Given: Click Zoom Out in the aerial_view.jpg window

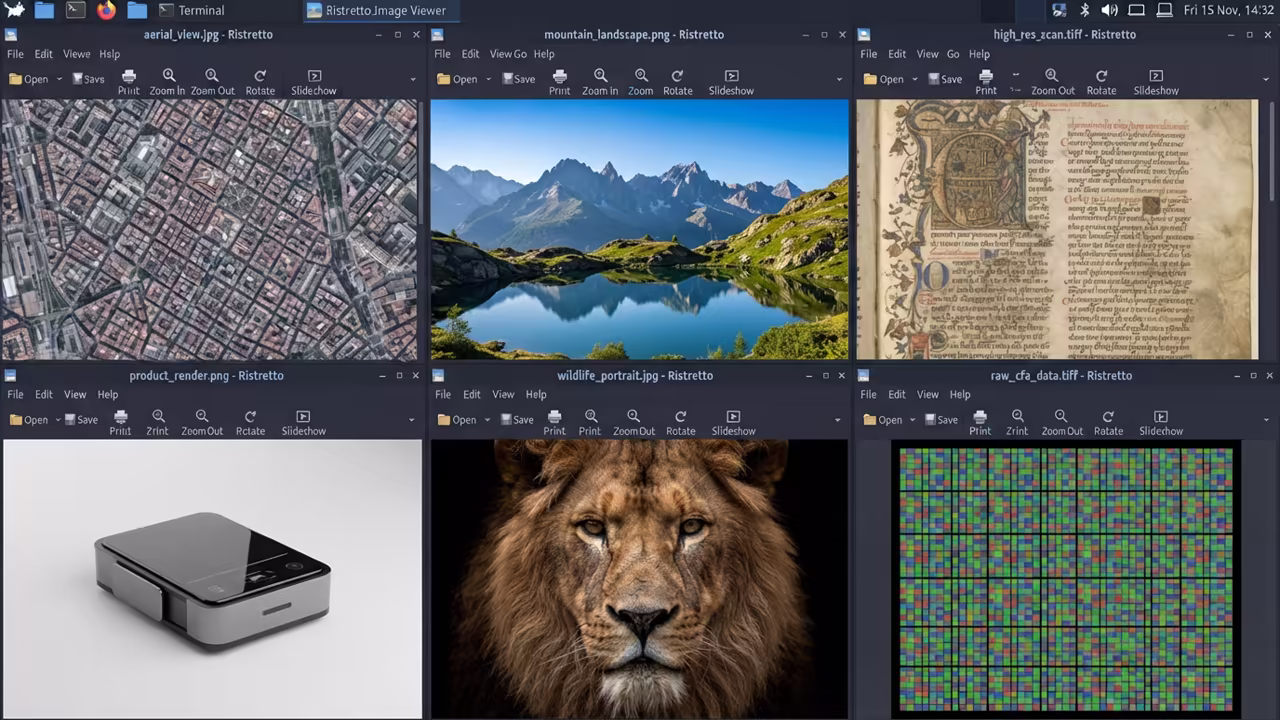Looking at the screenshot, I should tap(212, 82).
